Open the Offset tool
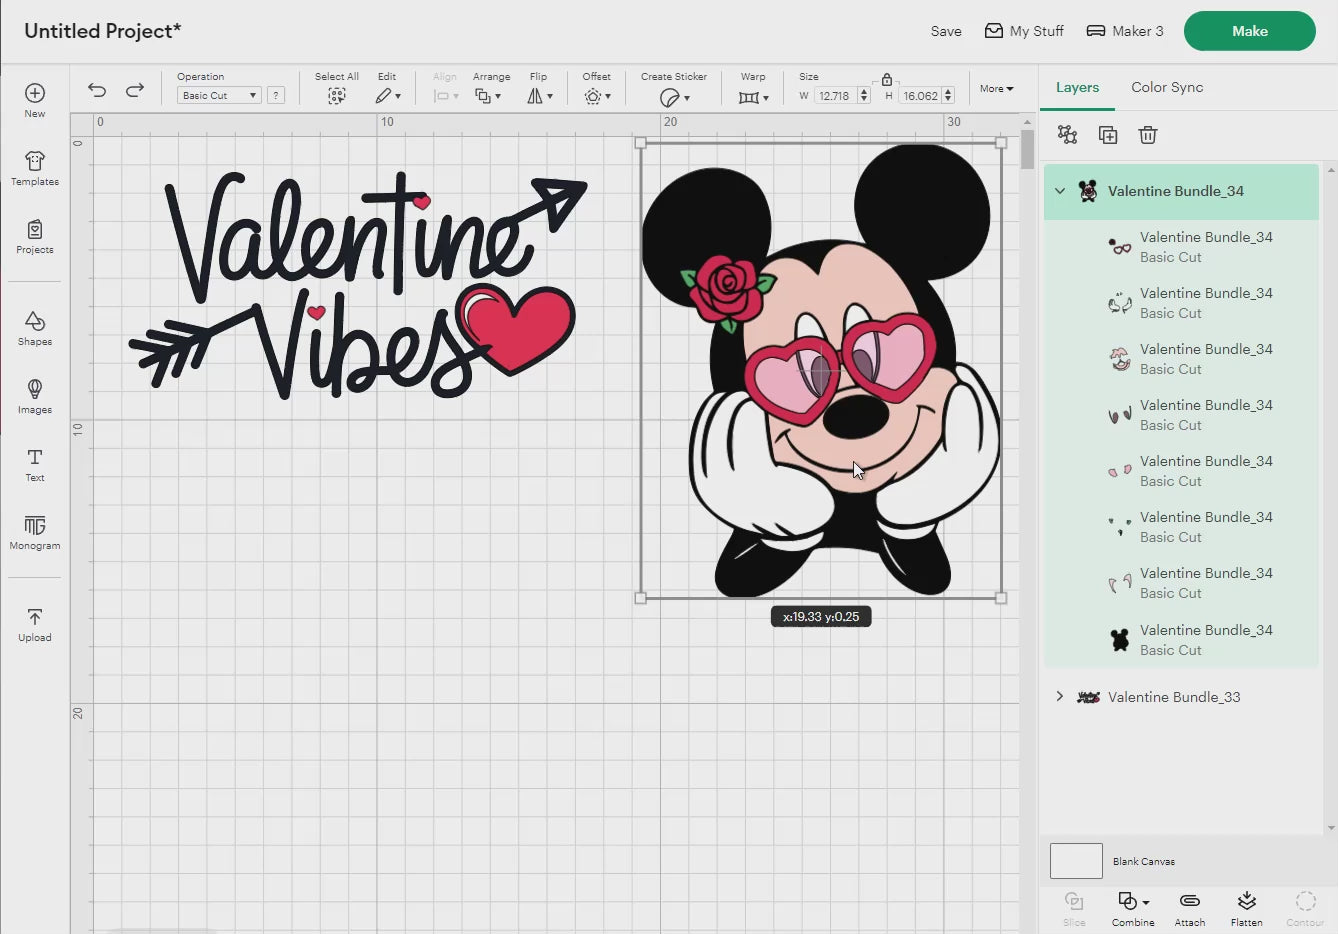 [597, 96]
